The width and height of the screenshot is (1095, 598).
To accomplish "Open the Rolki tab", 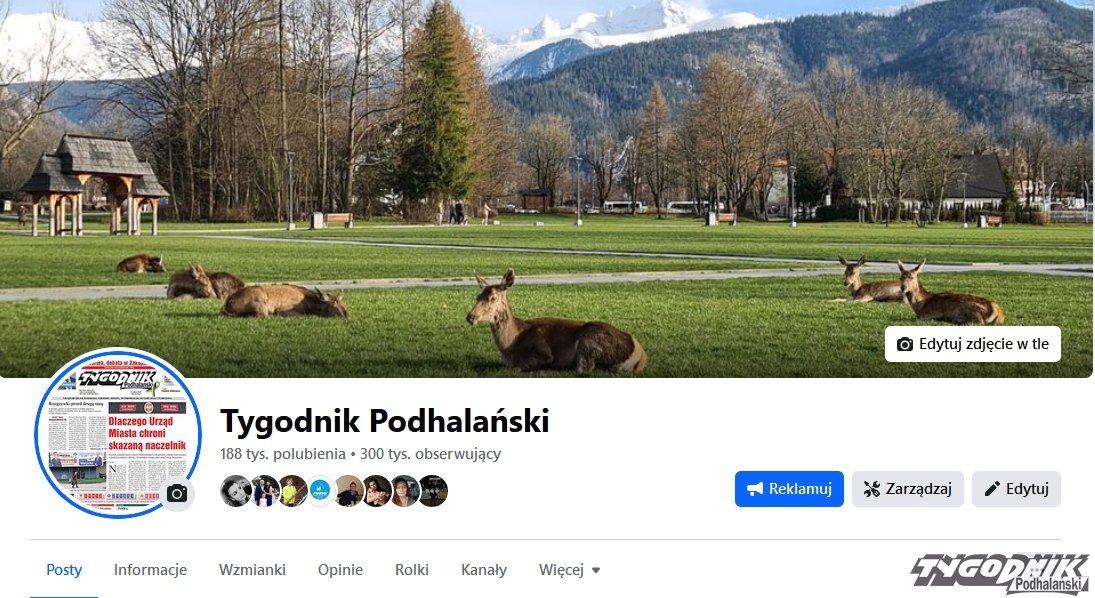I will 411,570.
